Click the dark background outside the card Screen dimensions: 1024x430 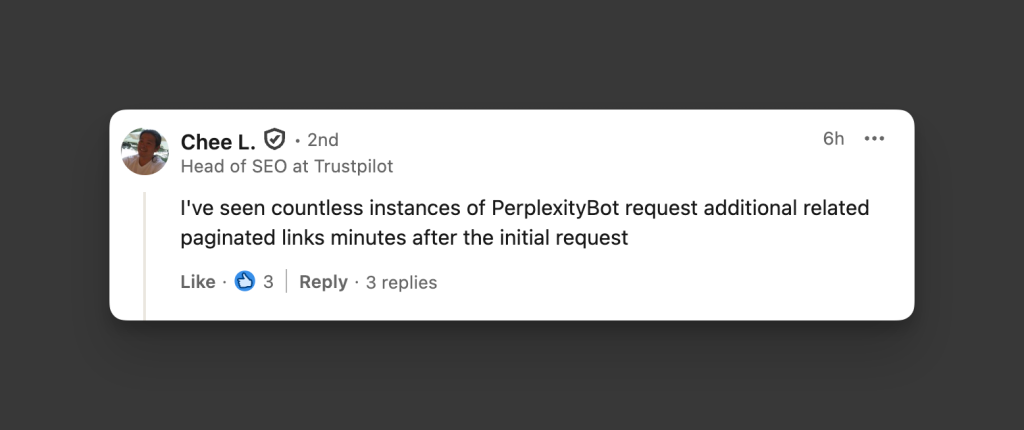click(500, 380)
